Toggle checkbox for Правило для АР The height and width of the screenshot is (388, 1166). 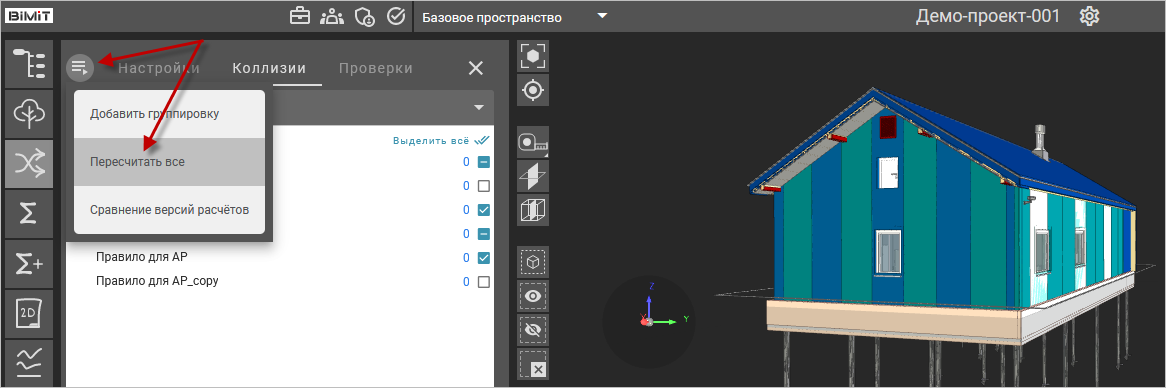[483, 258]
